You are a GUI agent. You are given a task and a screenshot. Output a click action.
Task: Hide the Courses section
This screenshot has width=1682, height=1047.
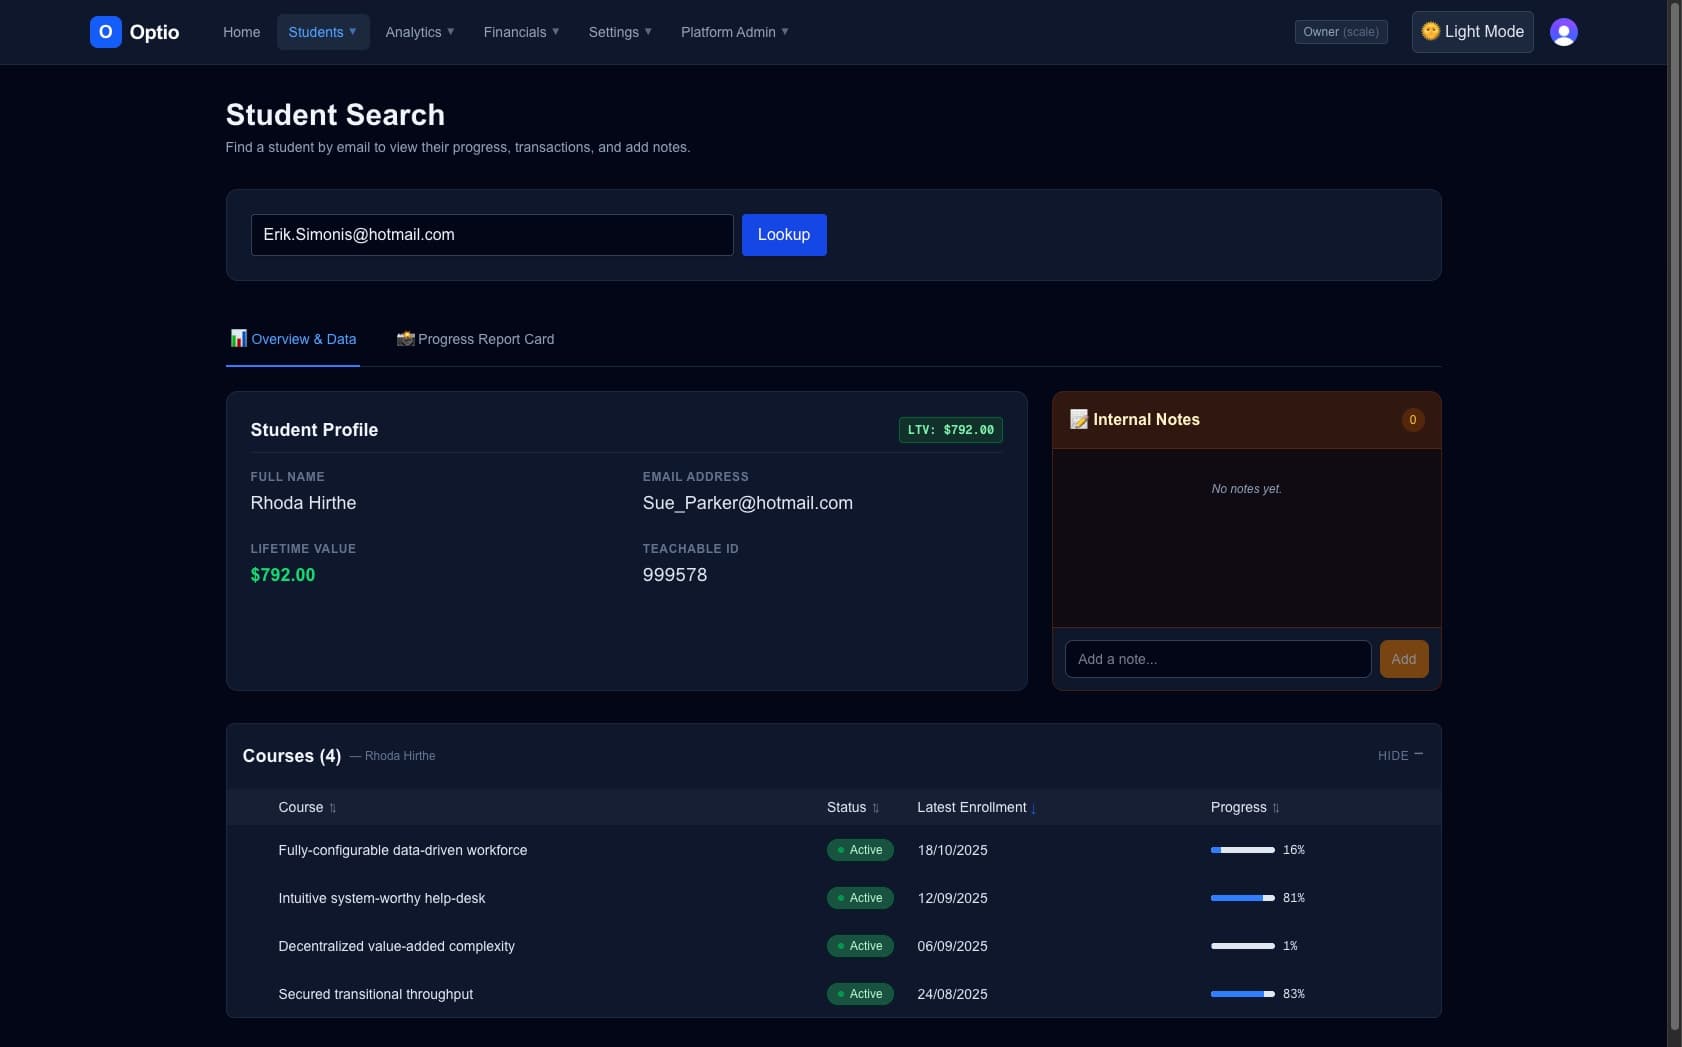(1399, 755)
